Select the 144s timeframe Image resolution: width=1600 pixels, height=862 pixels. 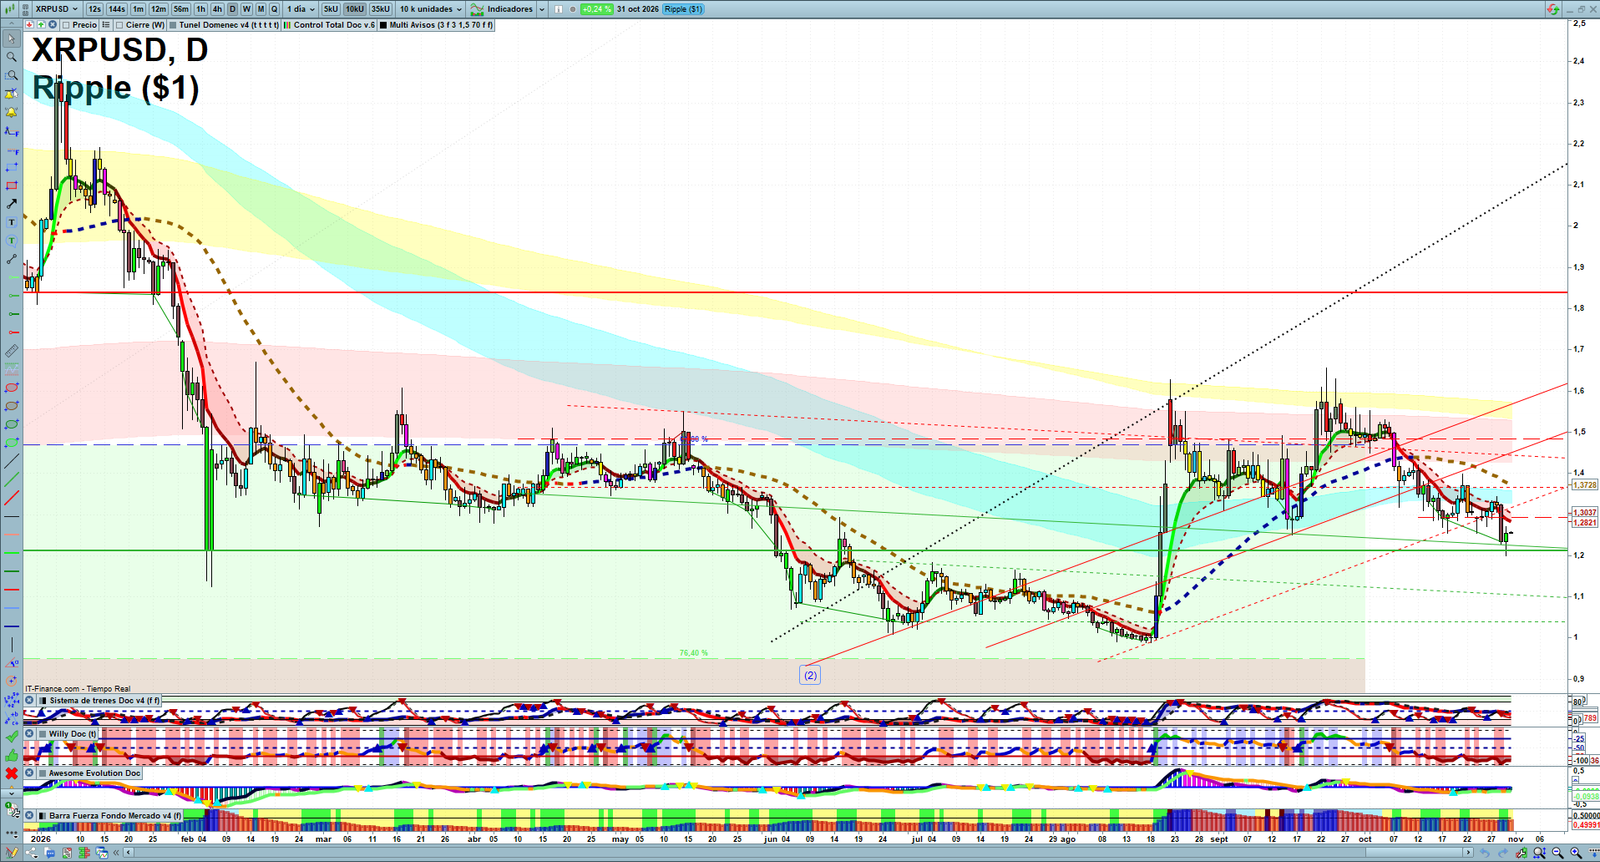[x=117, y=9]
